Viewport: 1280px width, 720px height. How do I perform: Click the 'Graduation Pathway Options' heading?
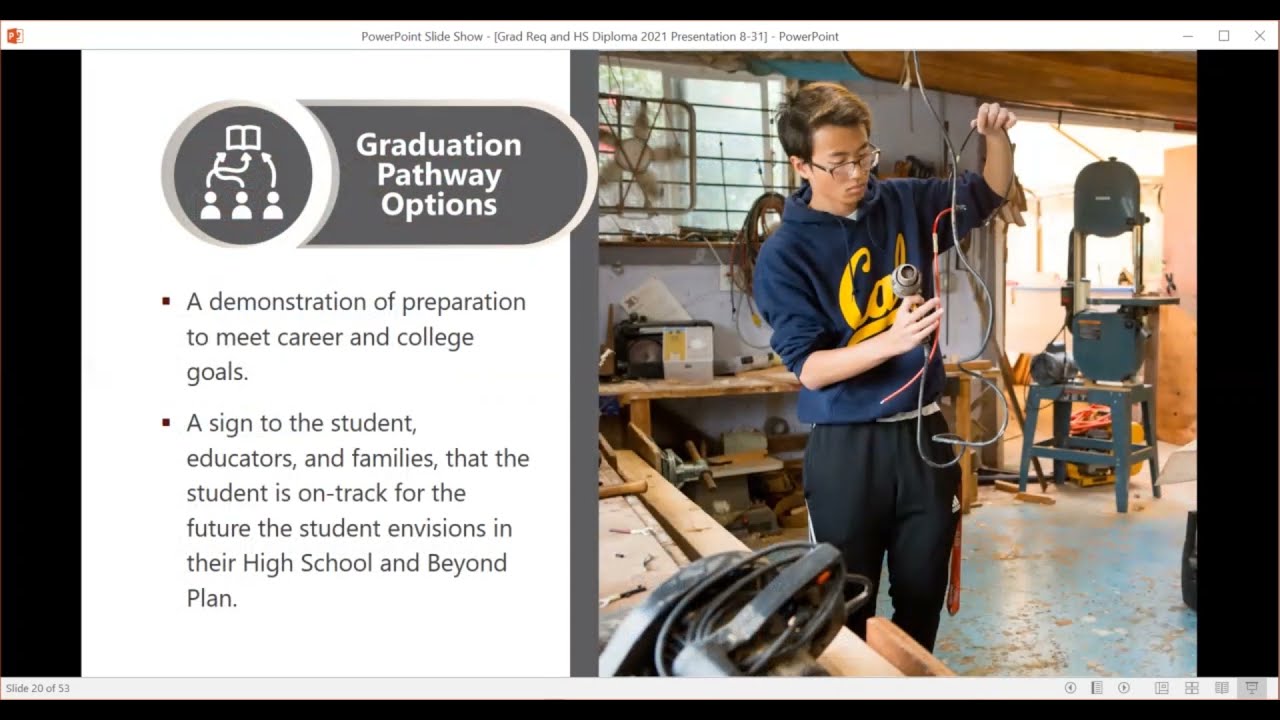[438, 175]
